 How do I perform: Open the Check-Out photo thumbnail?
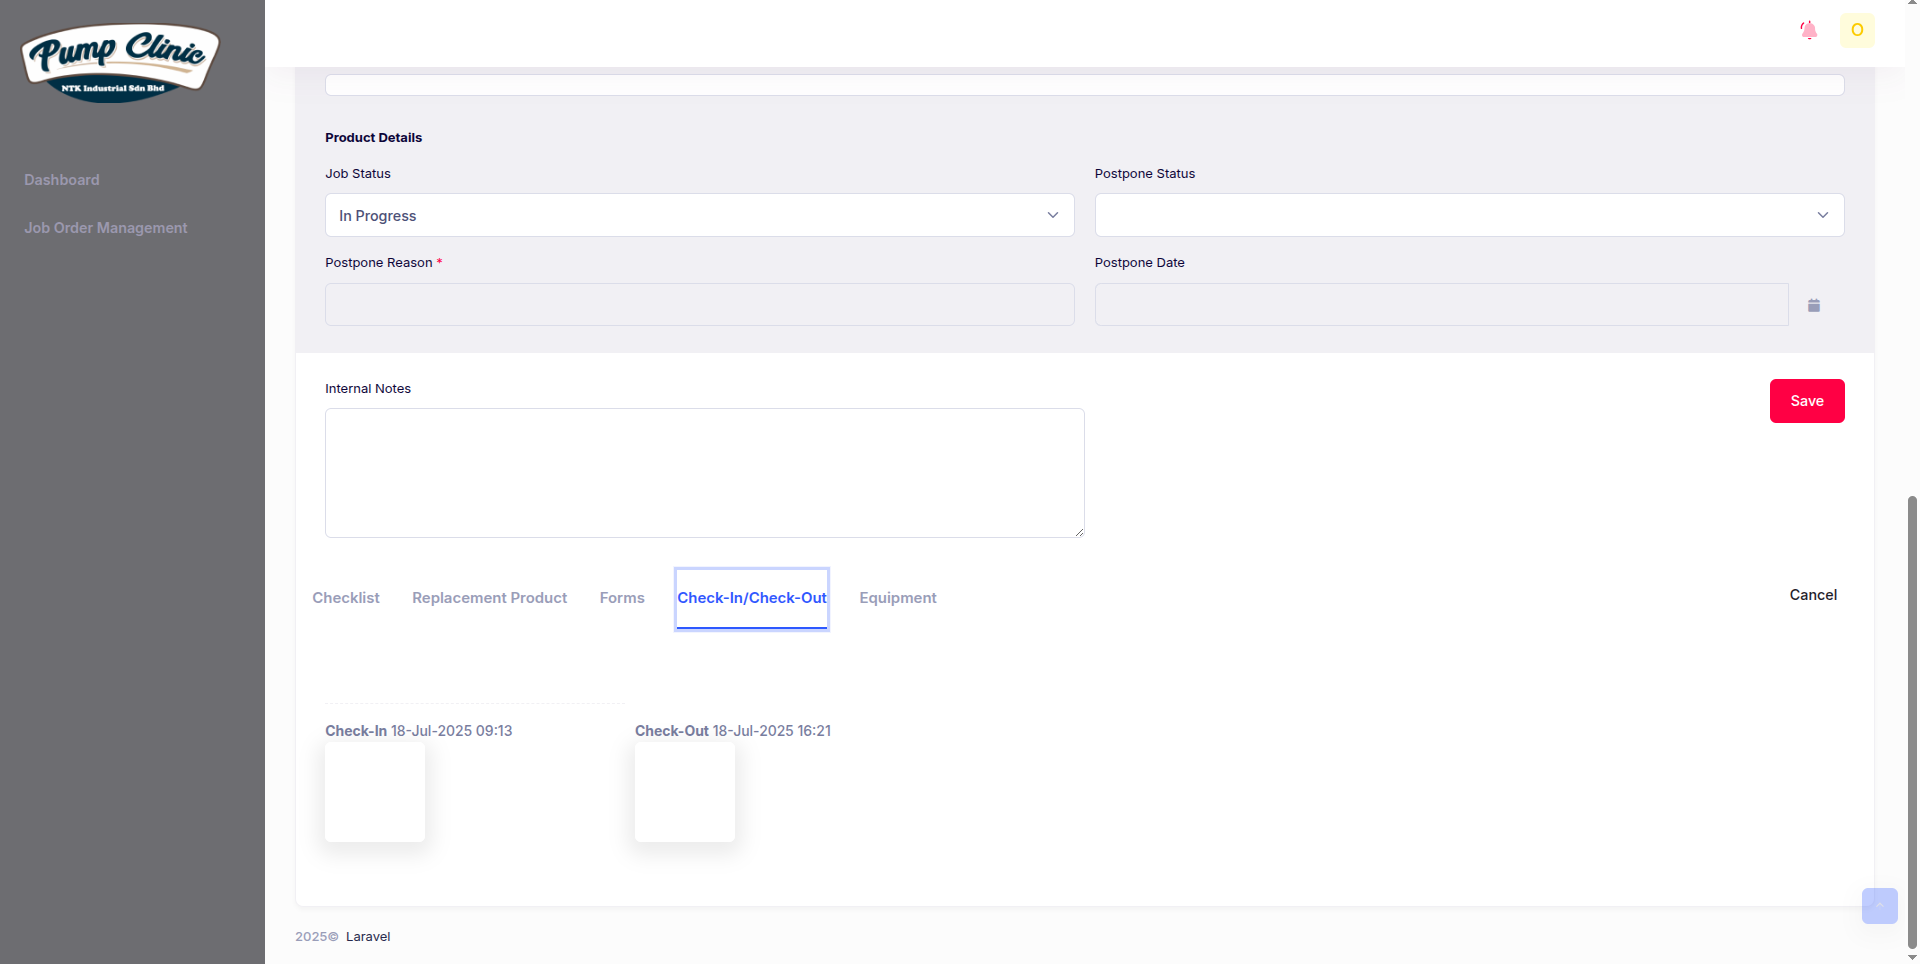coord(685,792)
